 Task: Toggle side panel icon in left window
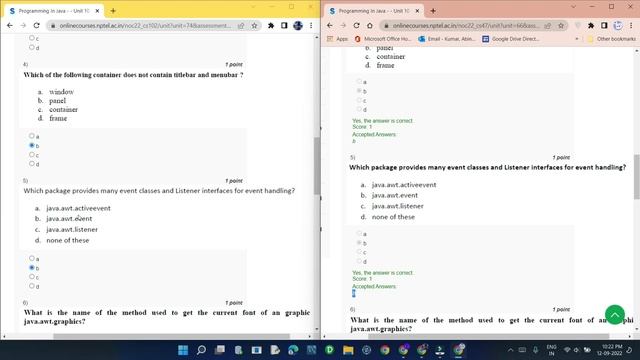click(x=284, y=25)
